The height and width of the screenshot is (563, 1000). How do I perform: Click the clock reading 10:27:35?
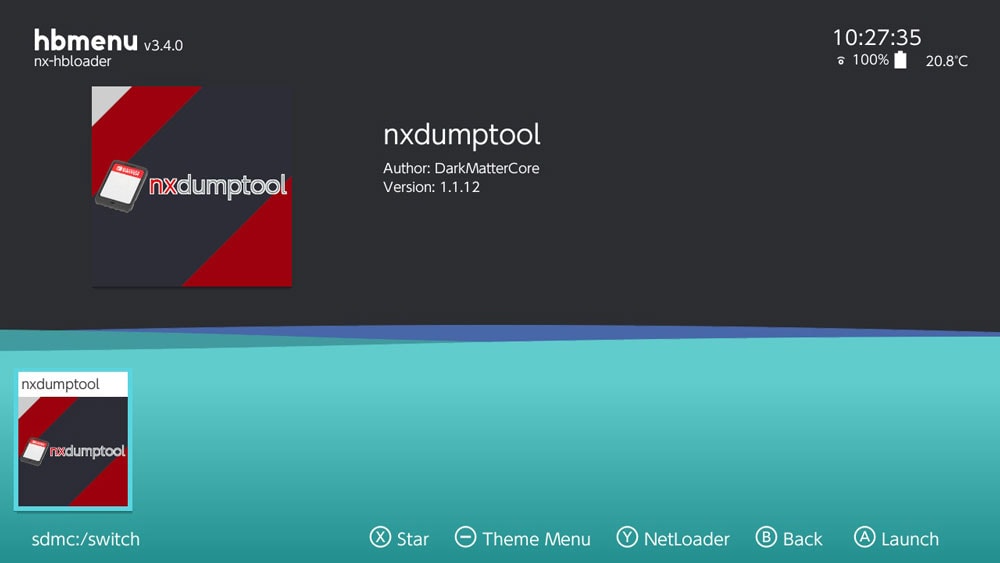[x=877, y=38]
